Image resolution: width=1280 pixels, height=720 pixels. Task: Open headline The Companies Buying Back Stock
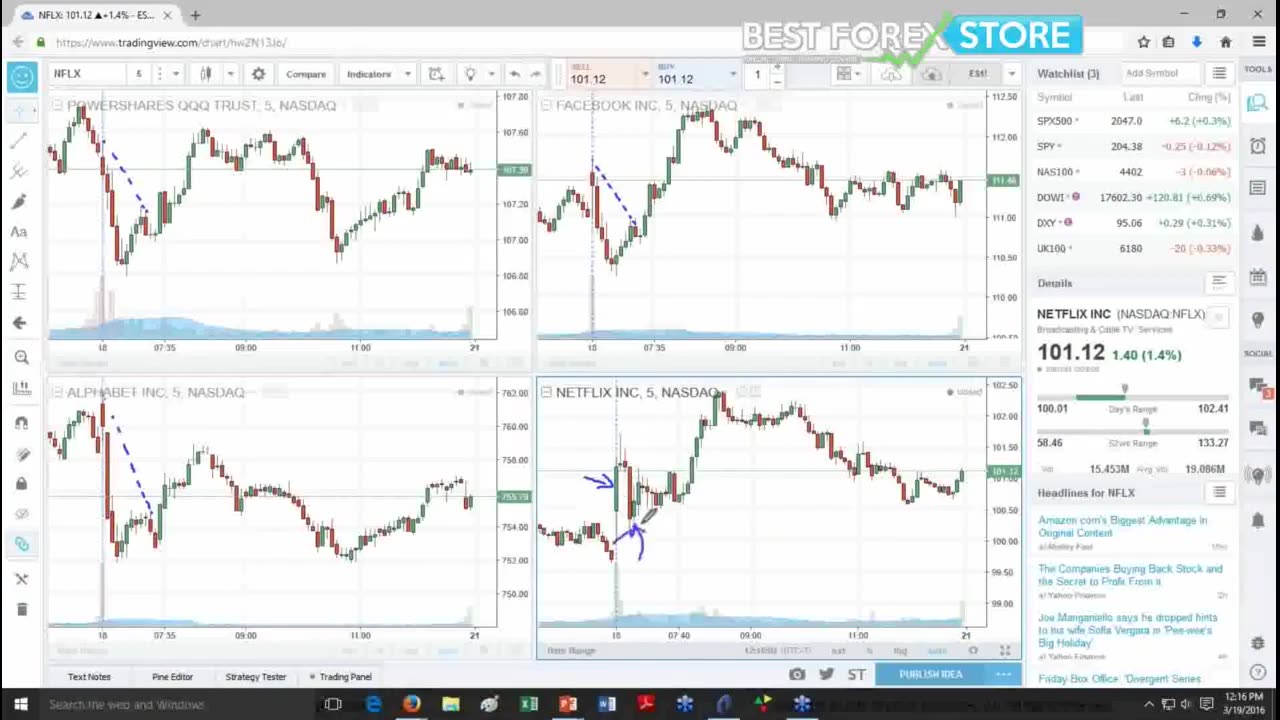click(x=1130, y=575)
